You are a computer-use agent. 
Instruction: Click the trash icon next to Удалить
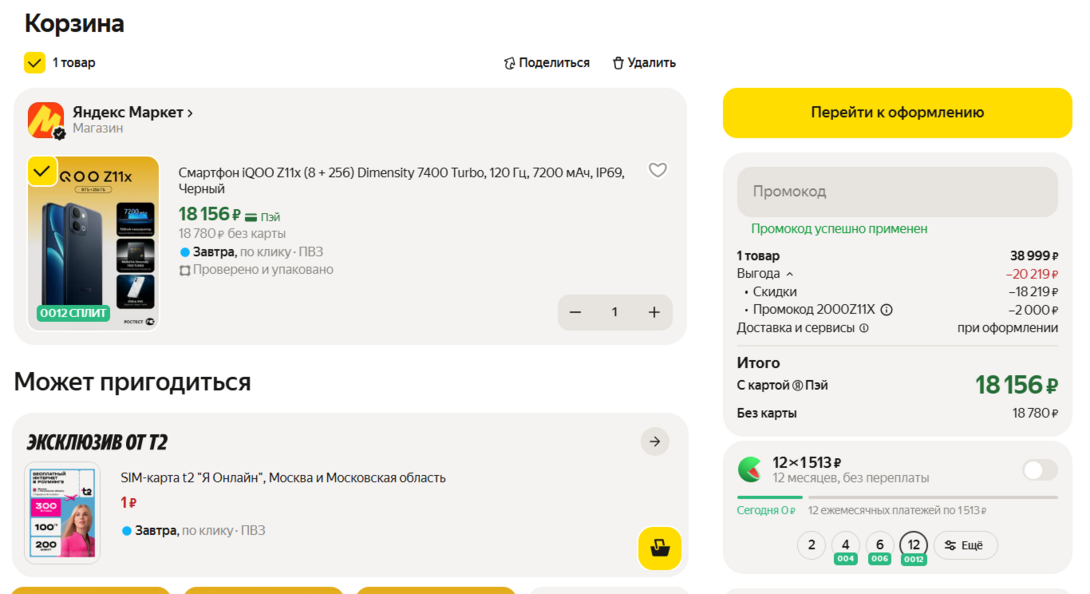click(618, 63)
